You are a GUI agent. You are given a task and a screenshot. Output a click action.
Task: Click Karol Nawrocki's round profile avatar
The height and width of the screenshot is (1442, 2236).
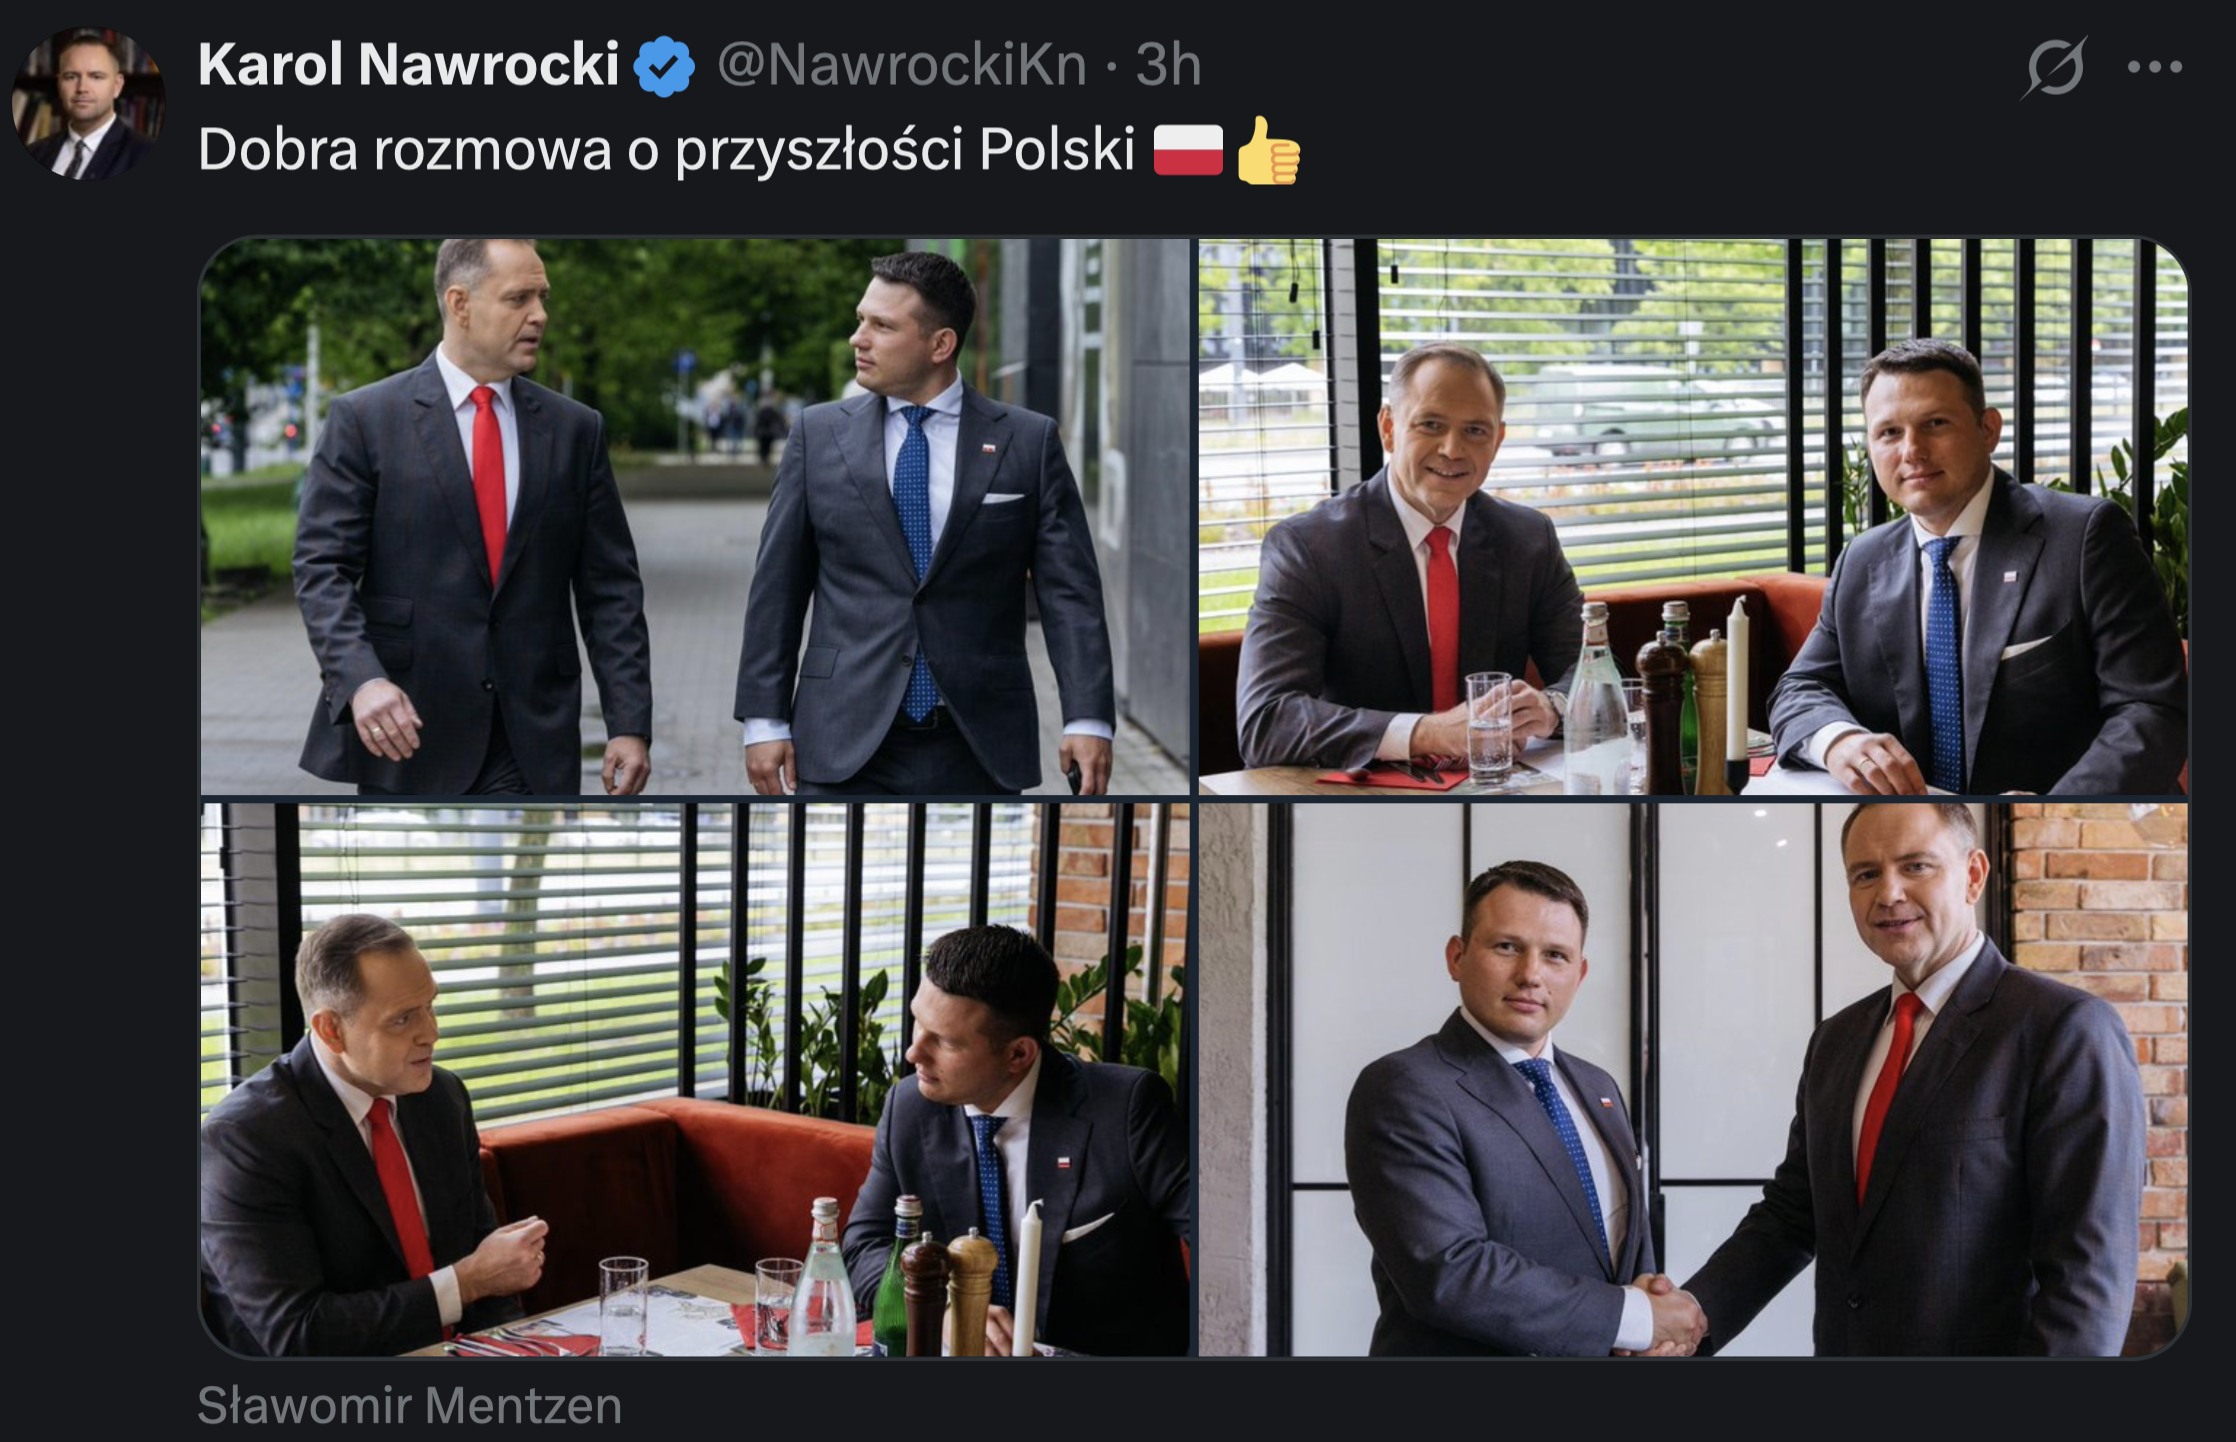click(x=88, y=103)
